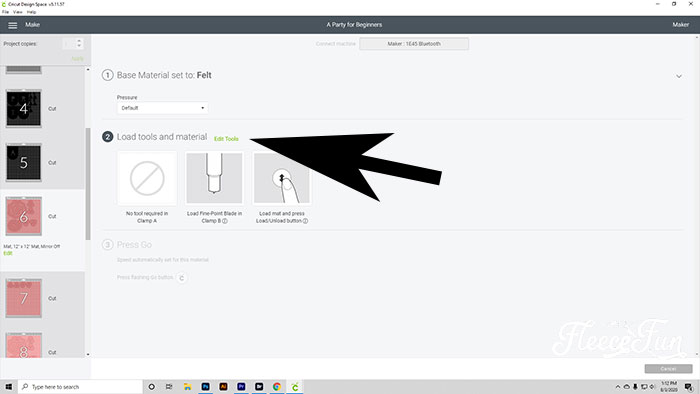Click the mat list scrollbar thumb
Screen dimensions: 700x394
[x=88, y=184]
